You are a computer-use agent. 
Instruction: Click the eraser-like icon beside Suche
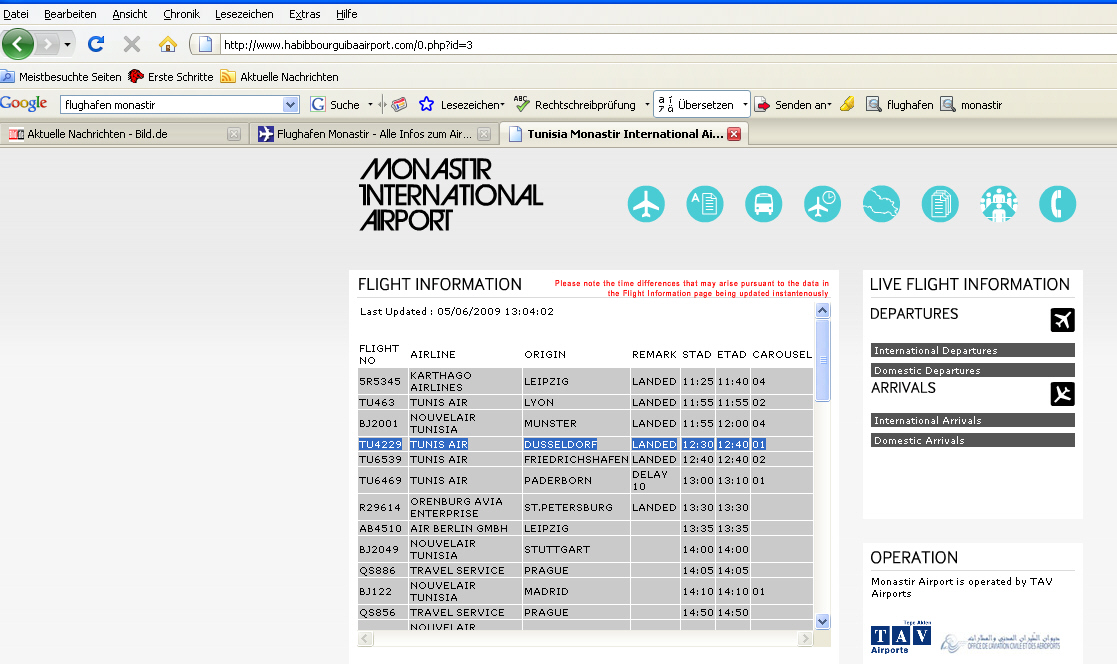(400, 105)
